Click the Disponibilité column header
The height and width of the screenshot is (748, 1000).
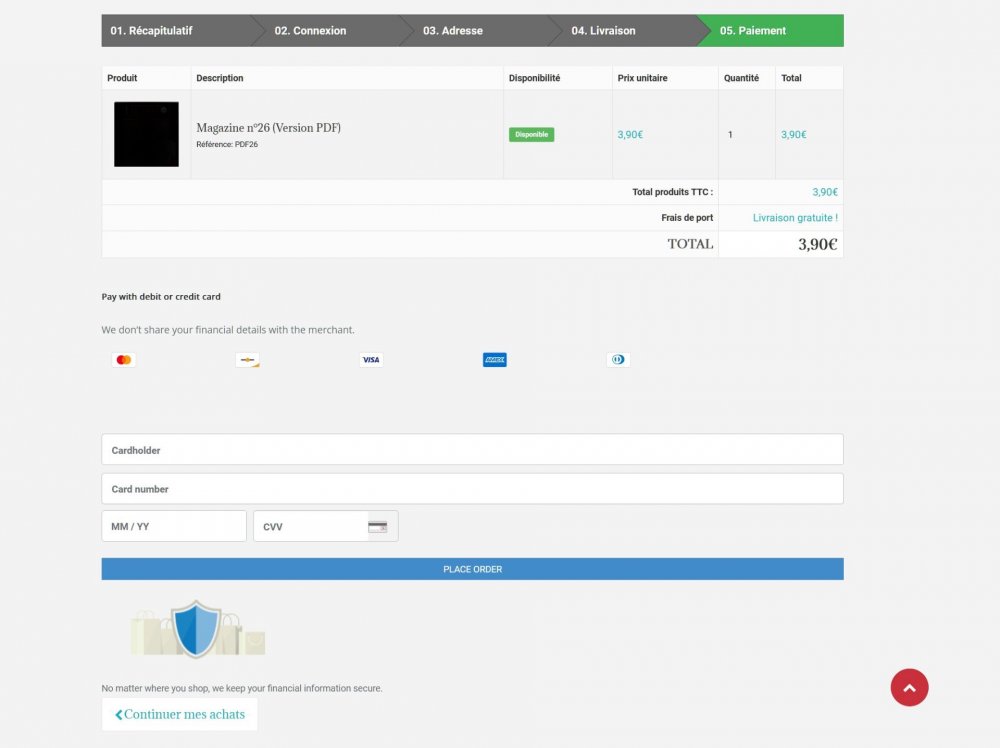534,78
